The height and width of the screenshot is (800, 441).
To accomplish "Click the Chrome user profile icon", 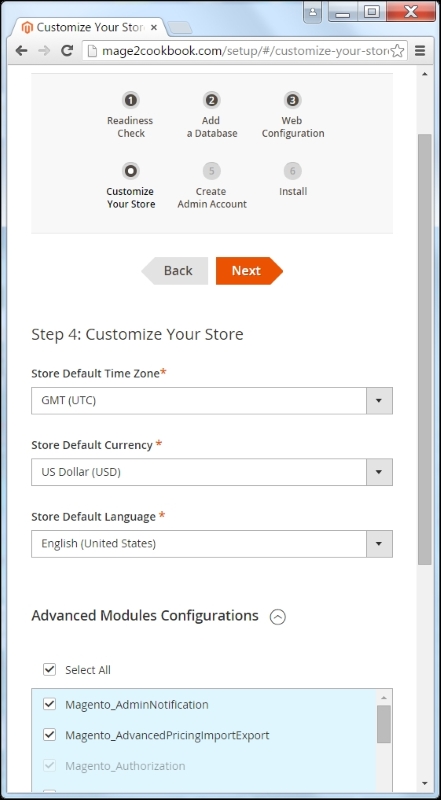I will click(x=313, y=11).
